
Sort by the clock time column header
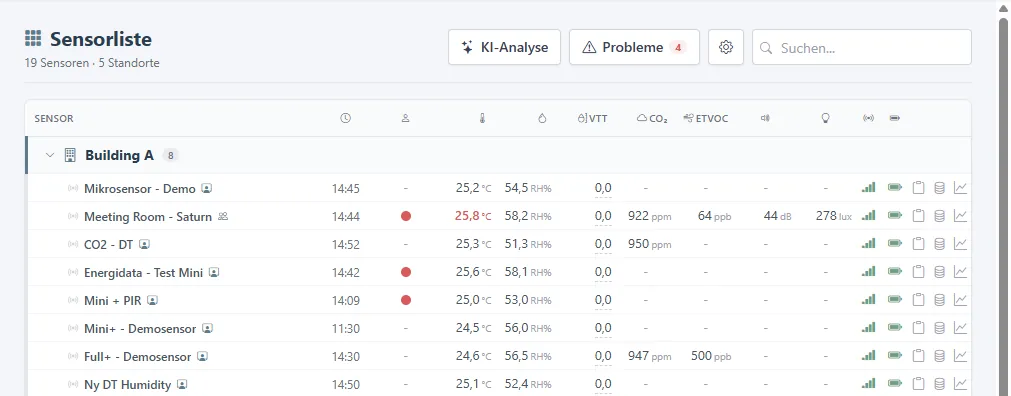(x=346, y=118)
